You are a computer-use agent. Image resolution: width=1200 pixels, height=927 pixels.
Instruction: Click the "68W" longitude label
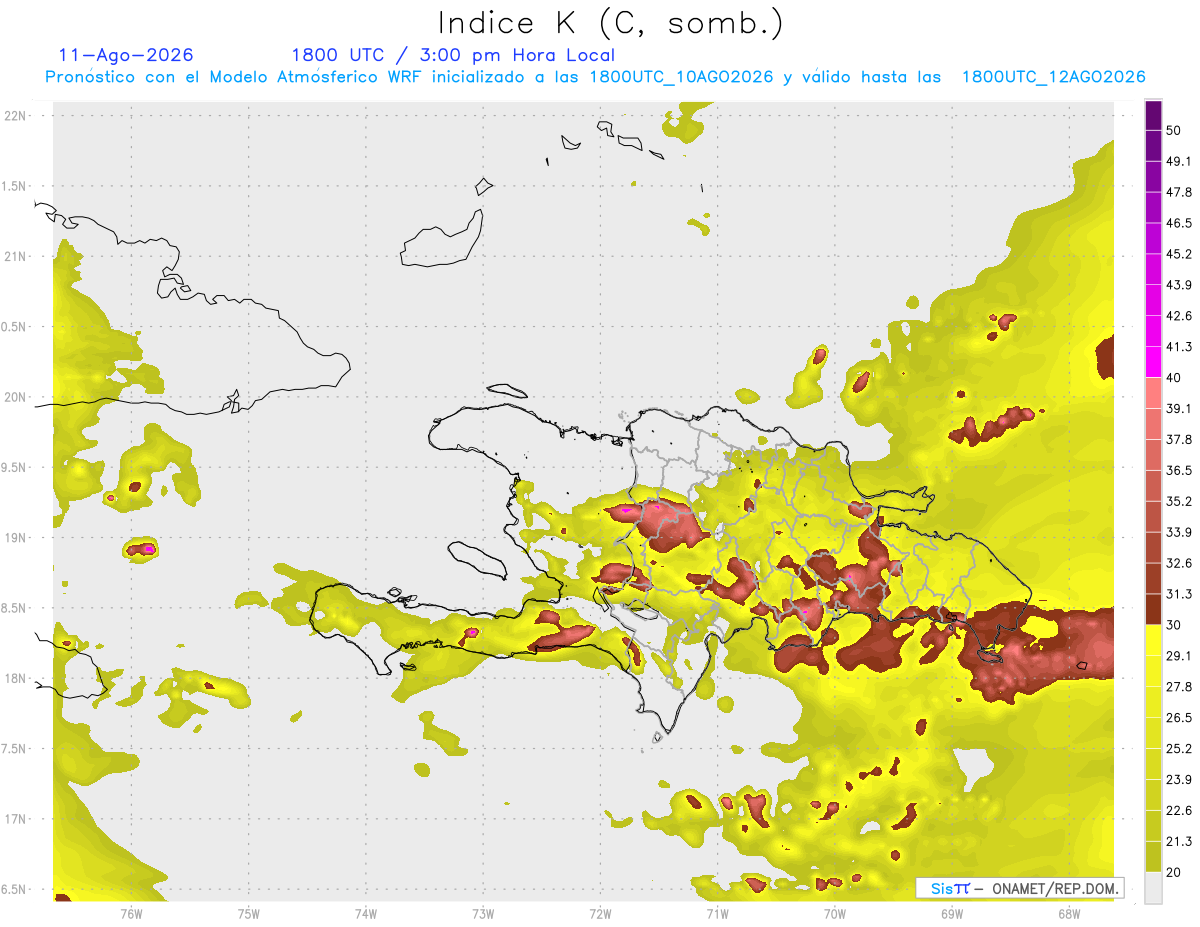(x=1069, y=913)
